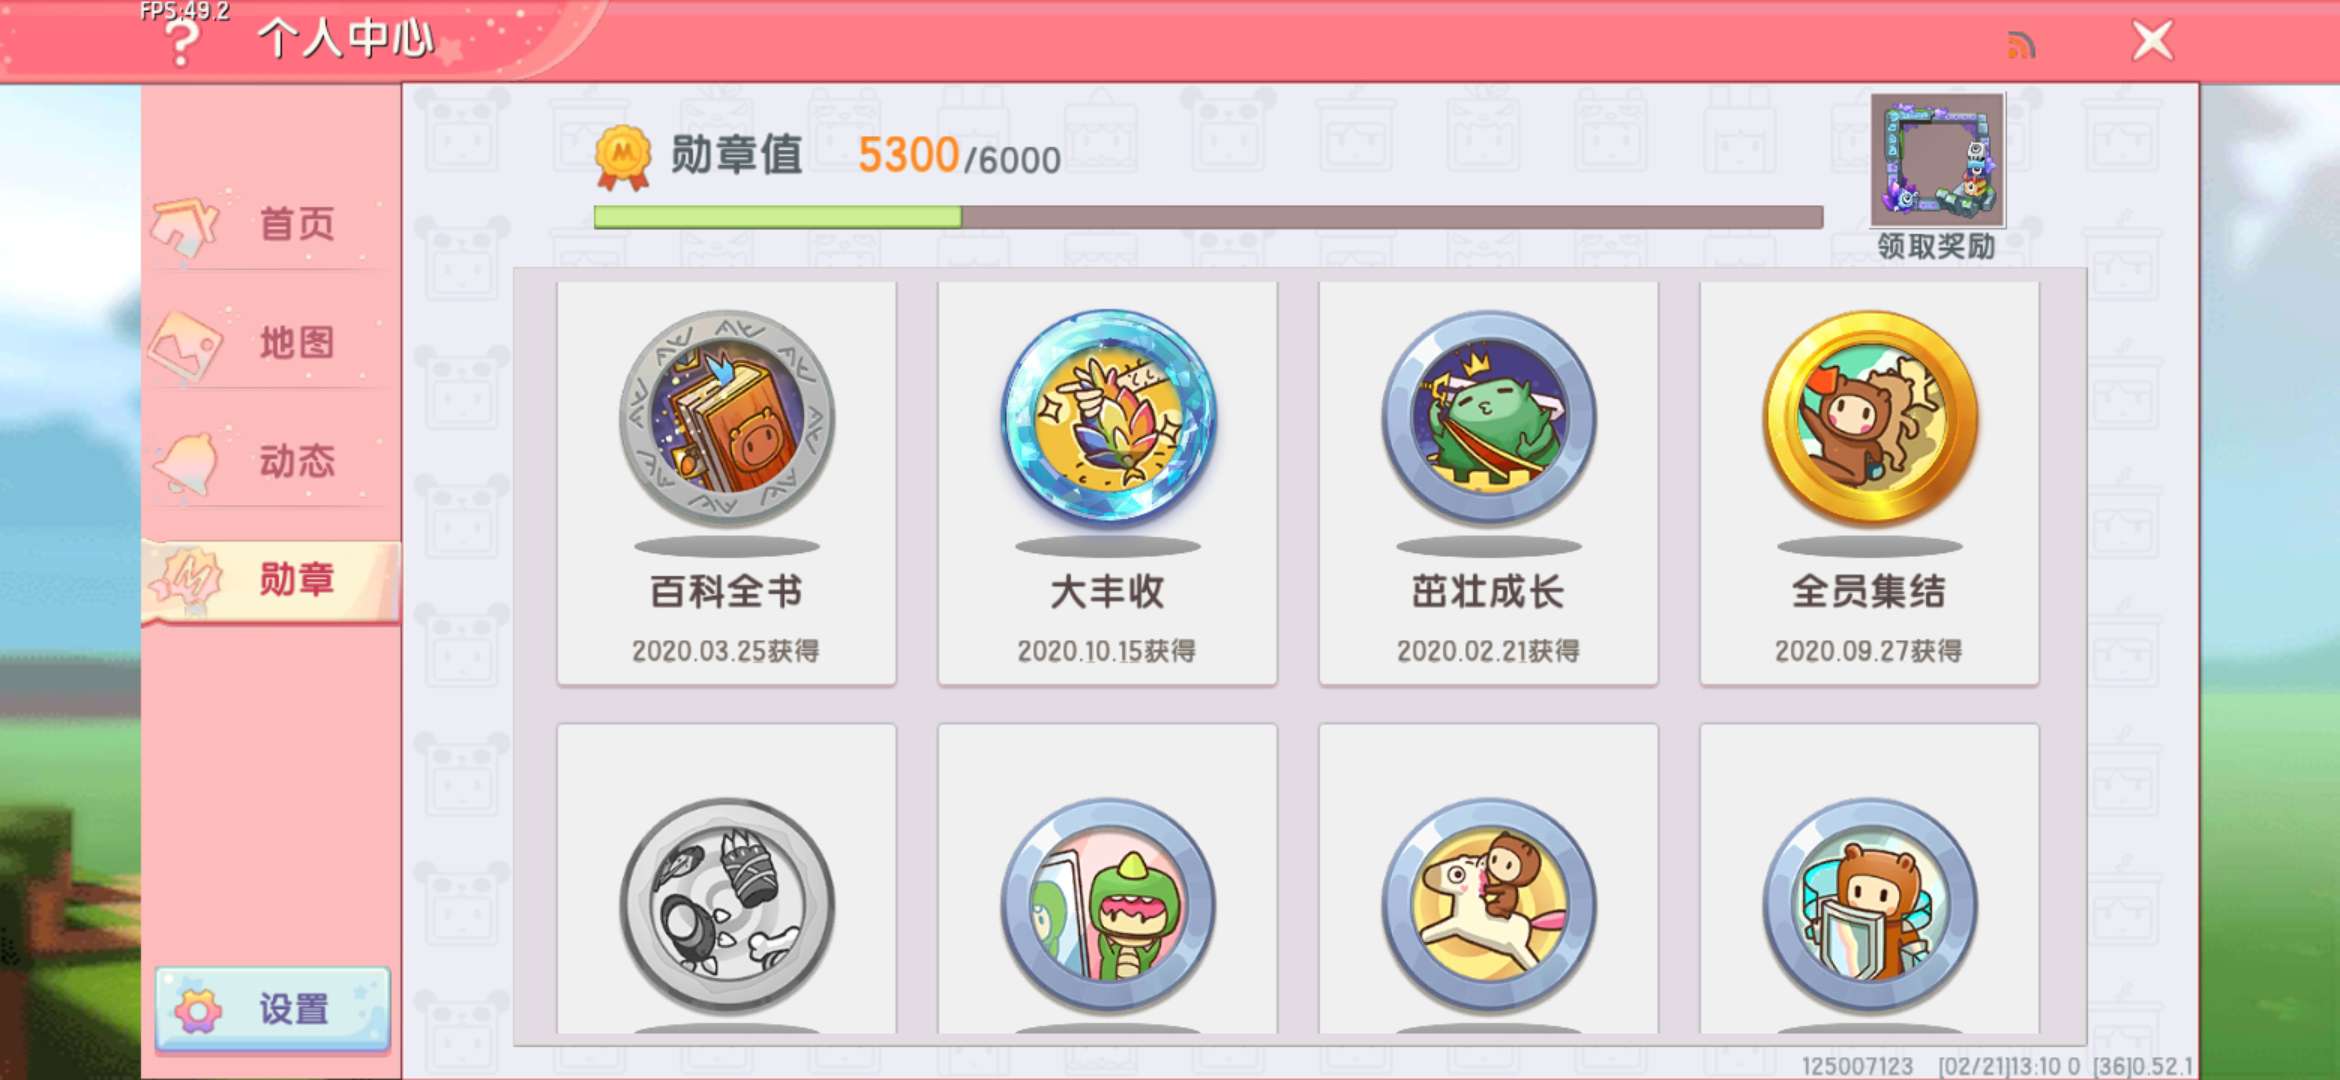Viewport: 2340px width, 1080px height.
Task: Open the 设置 settings button
Action: tap(272, 1009)
